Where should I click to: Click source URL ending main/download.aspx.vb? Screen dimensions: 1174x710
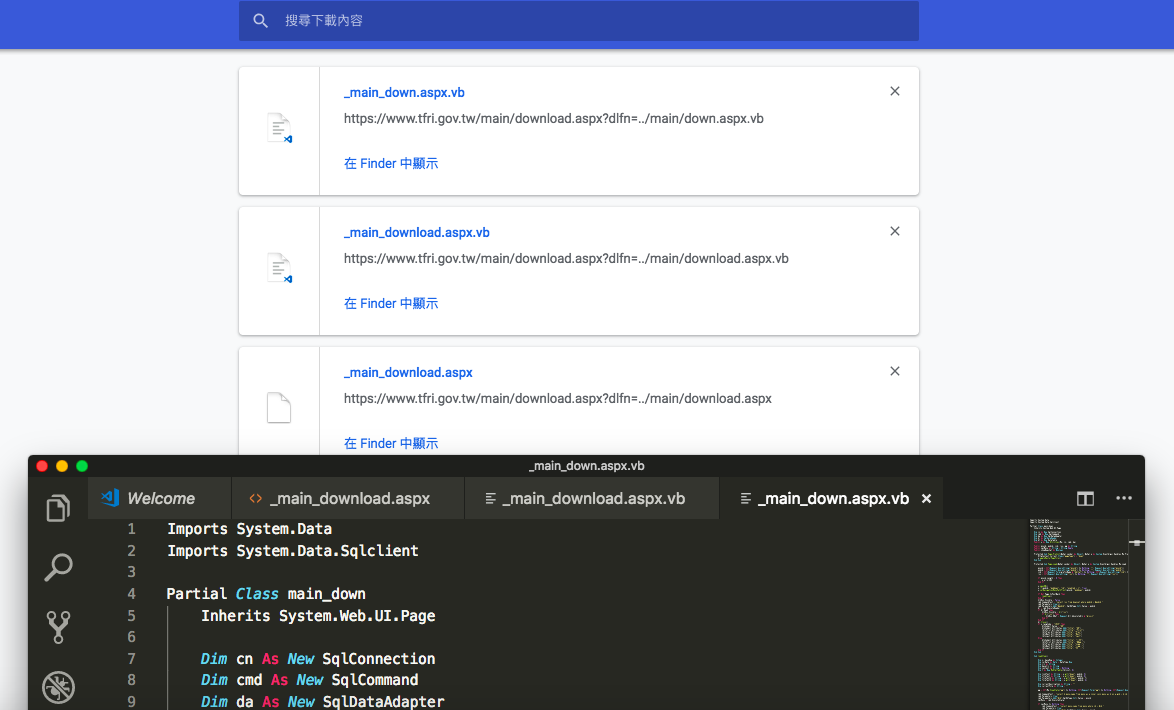566,258
